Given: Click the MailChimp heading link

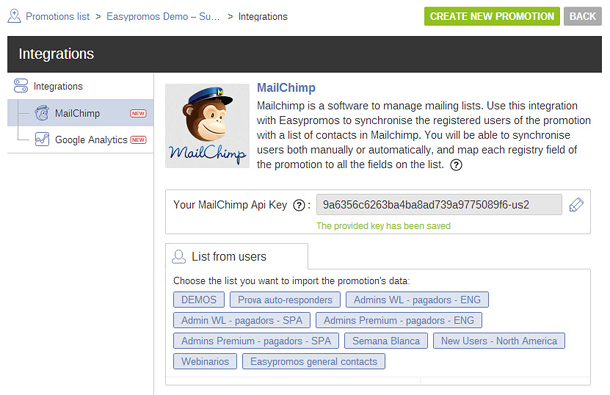Looking at the screenshot, I should pos(286,88).
